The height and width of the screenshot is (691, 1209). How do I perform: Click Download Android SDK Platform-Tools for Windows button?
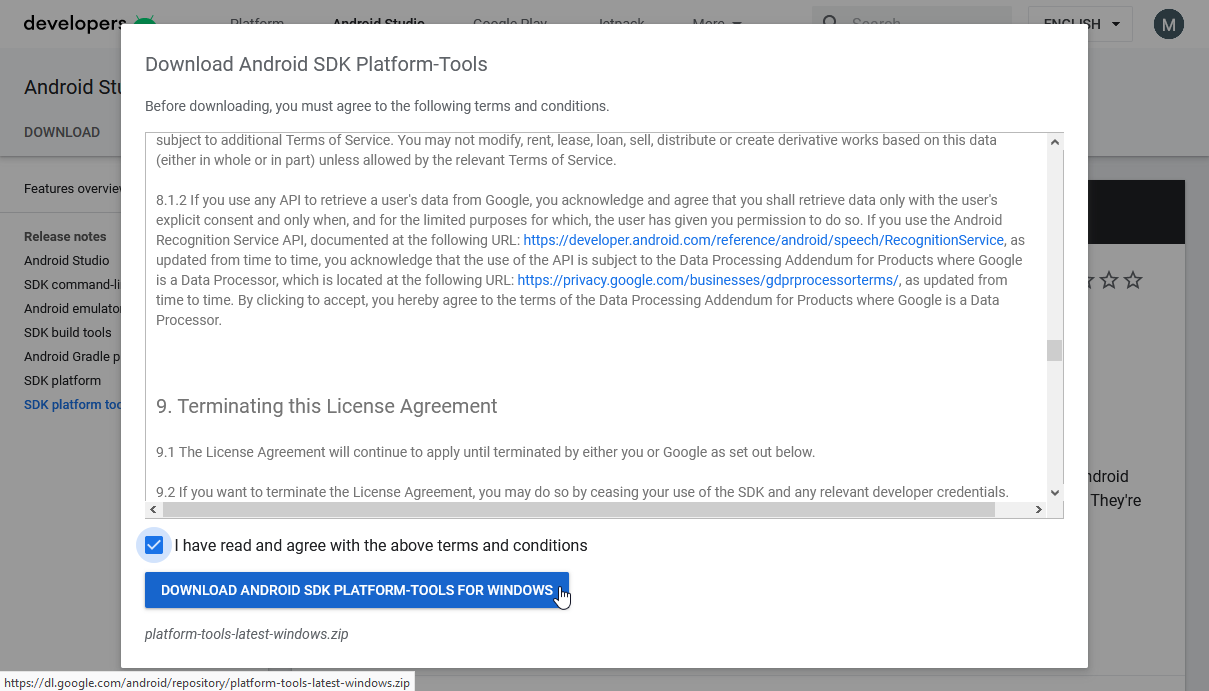coord(357,590)
